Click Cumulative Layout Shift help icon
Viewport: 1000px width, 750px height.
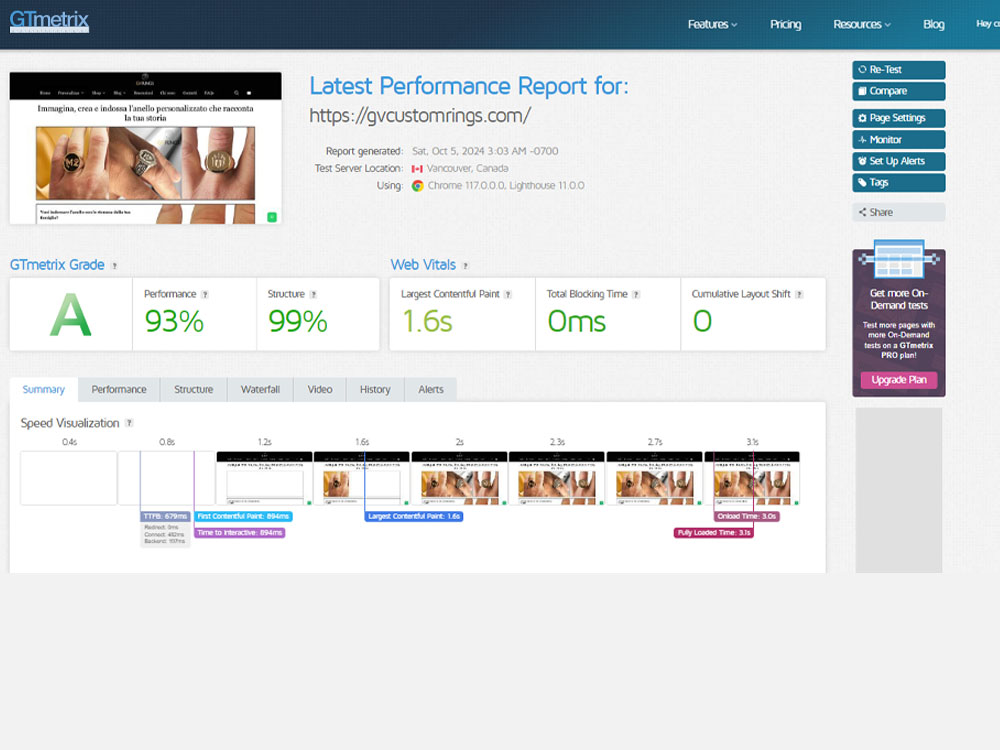click(x=799, y=295)
